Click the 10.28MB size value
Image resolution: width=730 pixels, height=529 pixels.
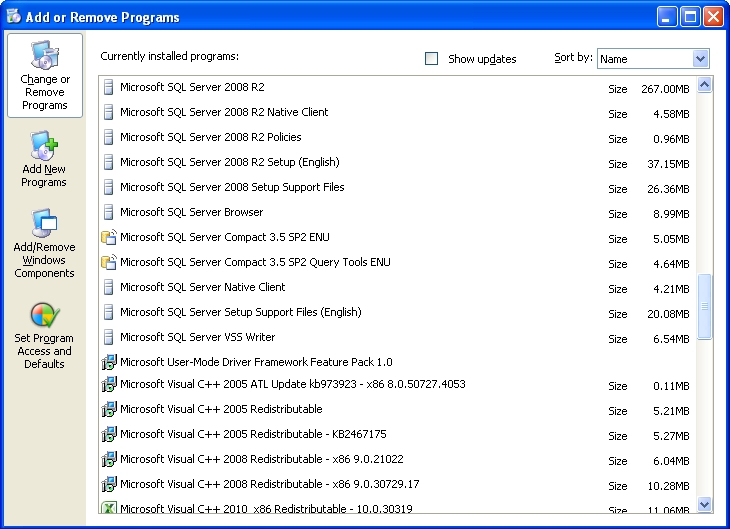coord(668,486)
